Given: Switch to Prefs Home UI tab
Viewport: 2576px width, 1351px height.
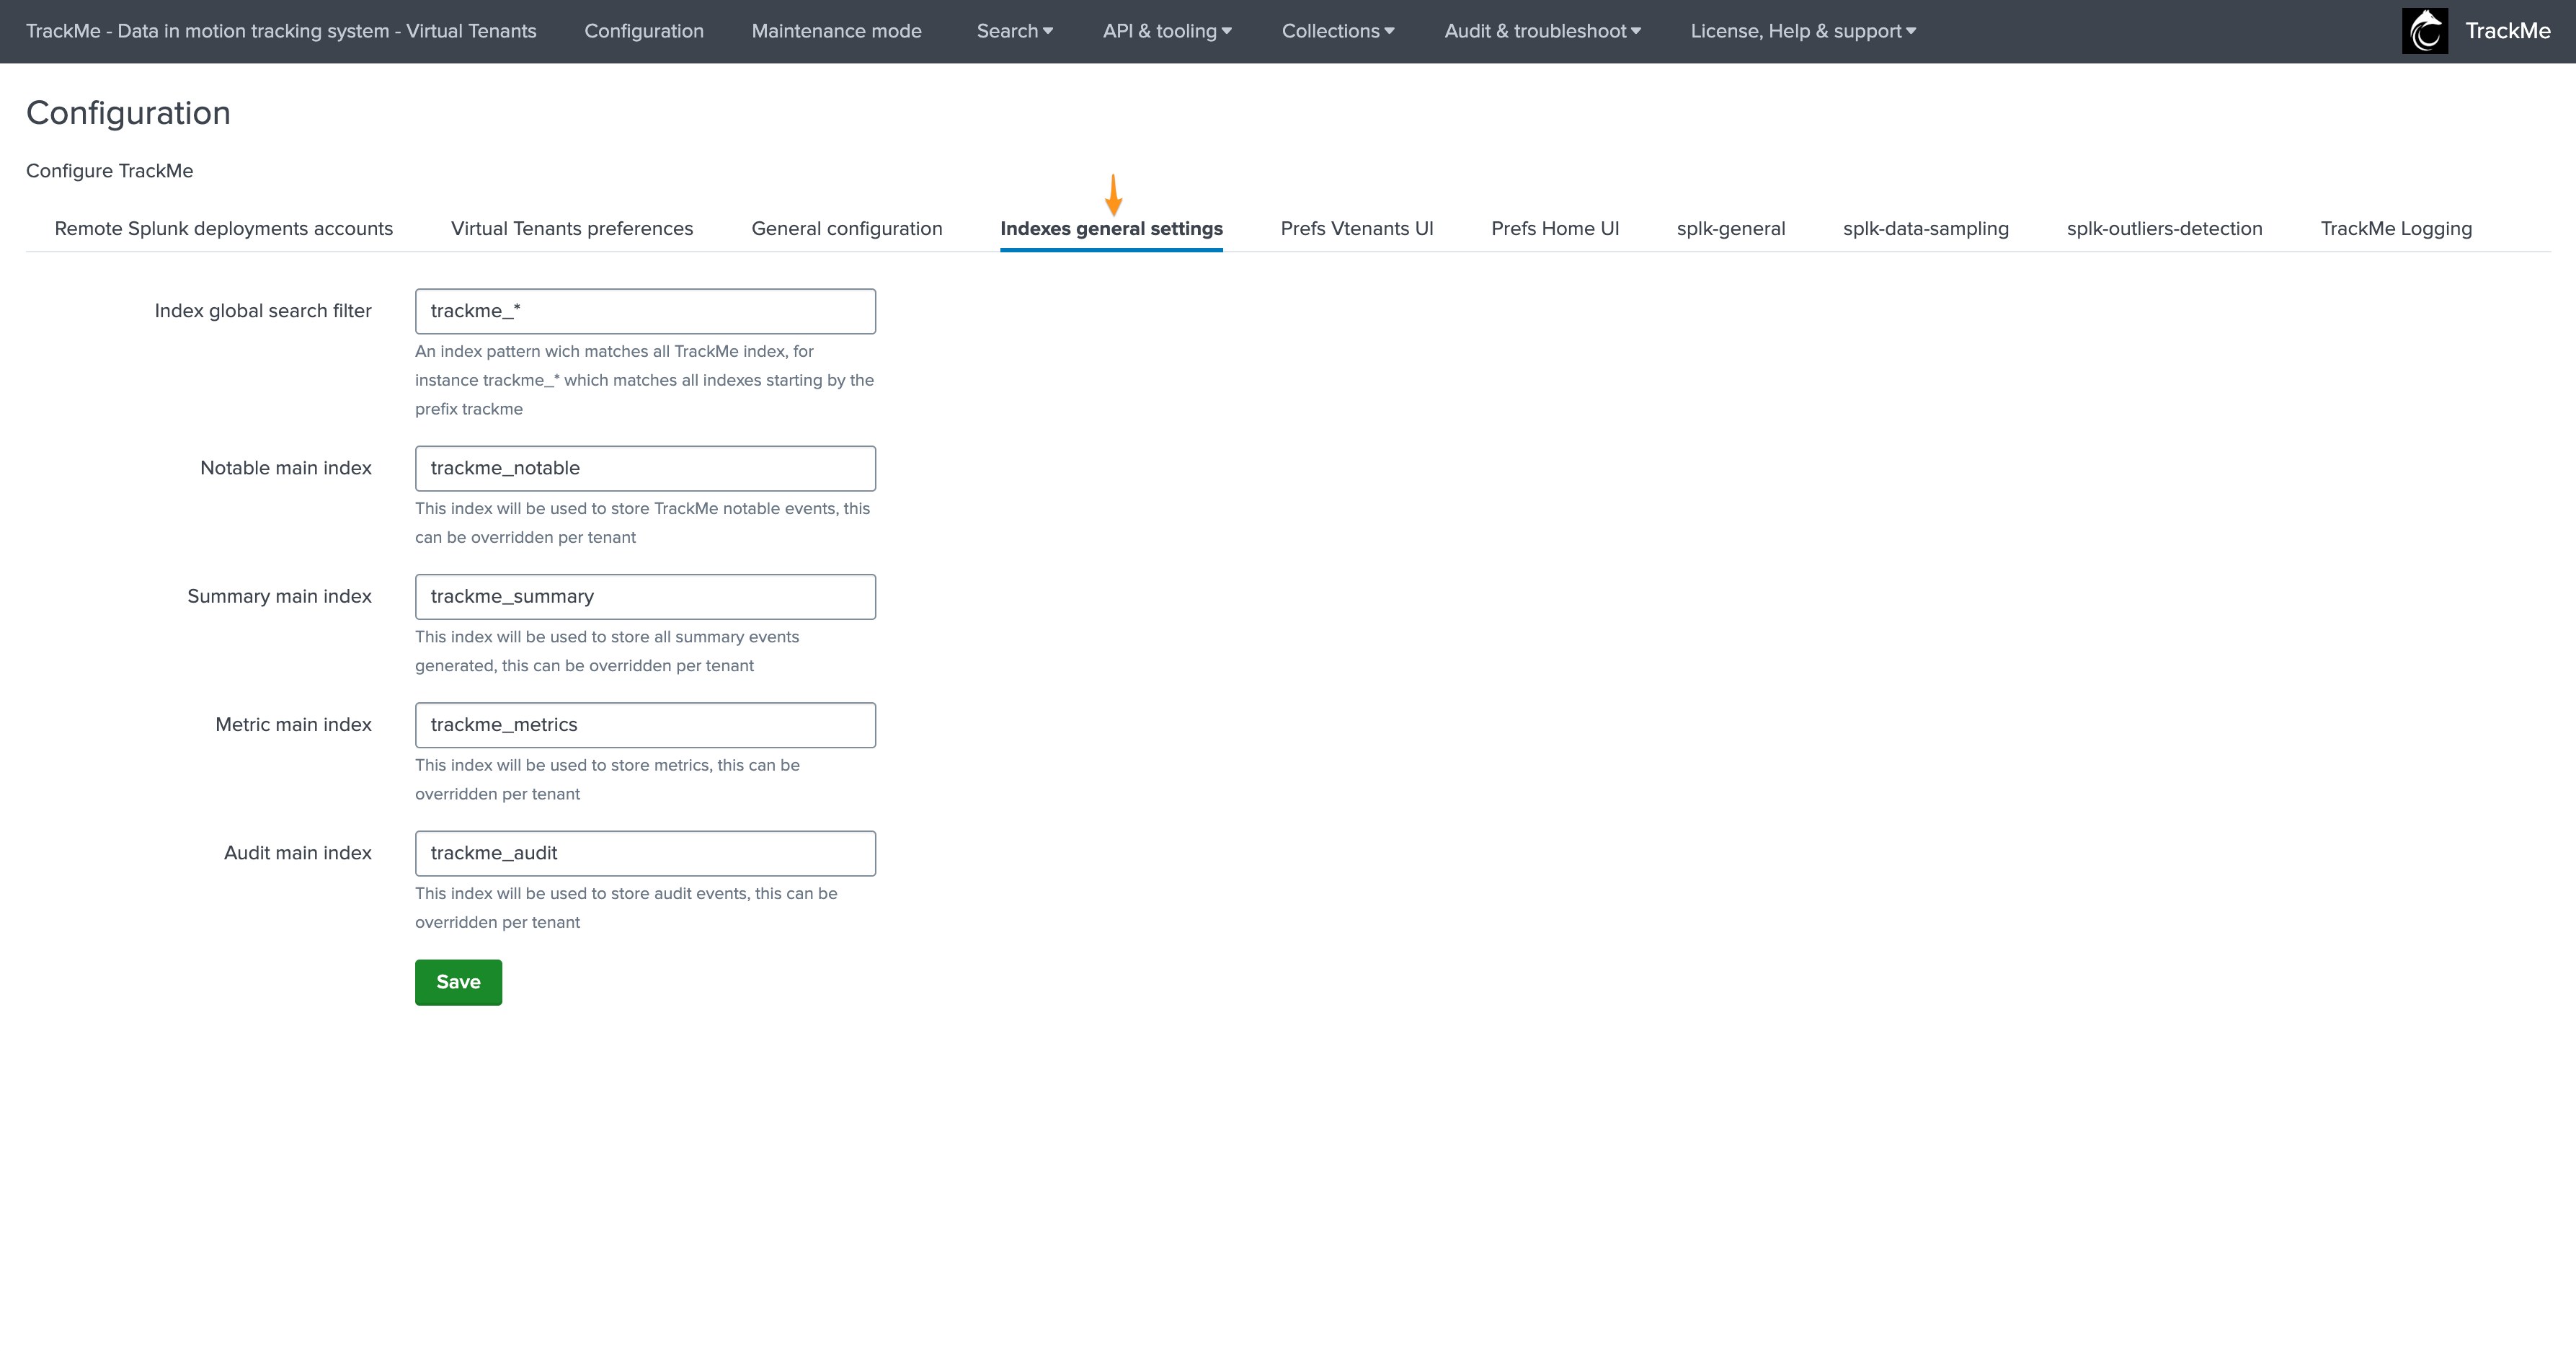Looking at the screenshot, I should [1554, 229].
